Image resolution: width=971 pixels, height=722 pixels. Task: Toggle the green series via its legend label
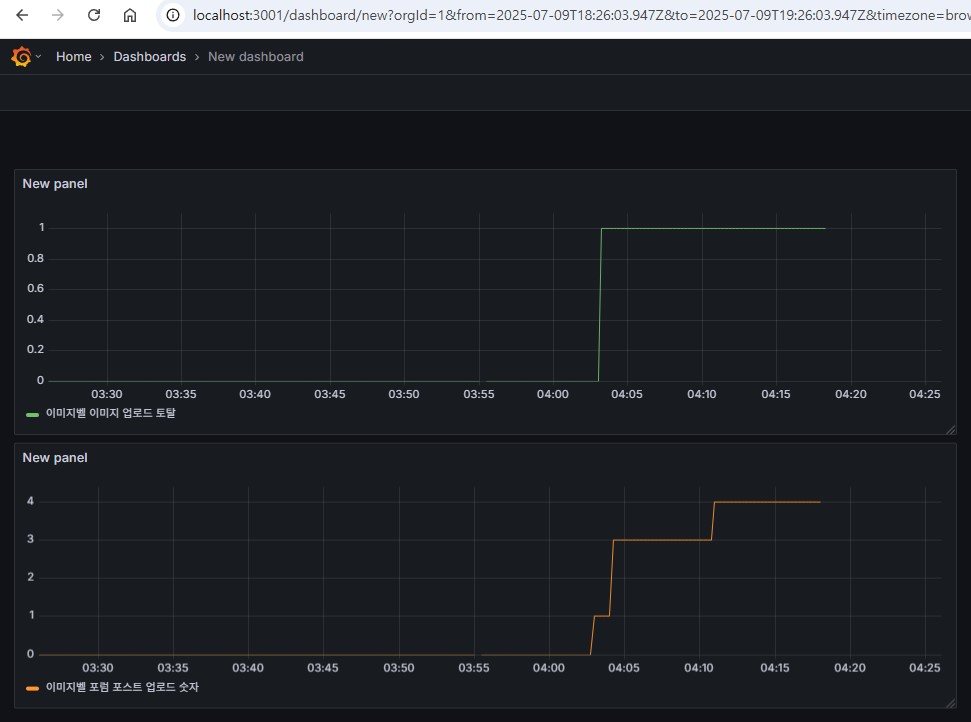click(110, 413)
